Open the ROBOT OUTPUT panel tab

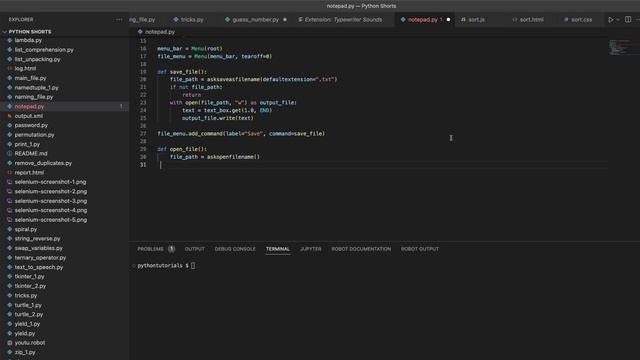[420, 249]
